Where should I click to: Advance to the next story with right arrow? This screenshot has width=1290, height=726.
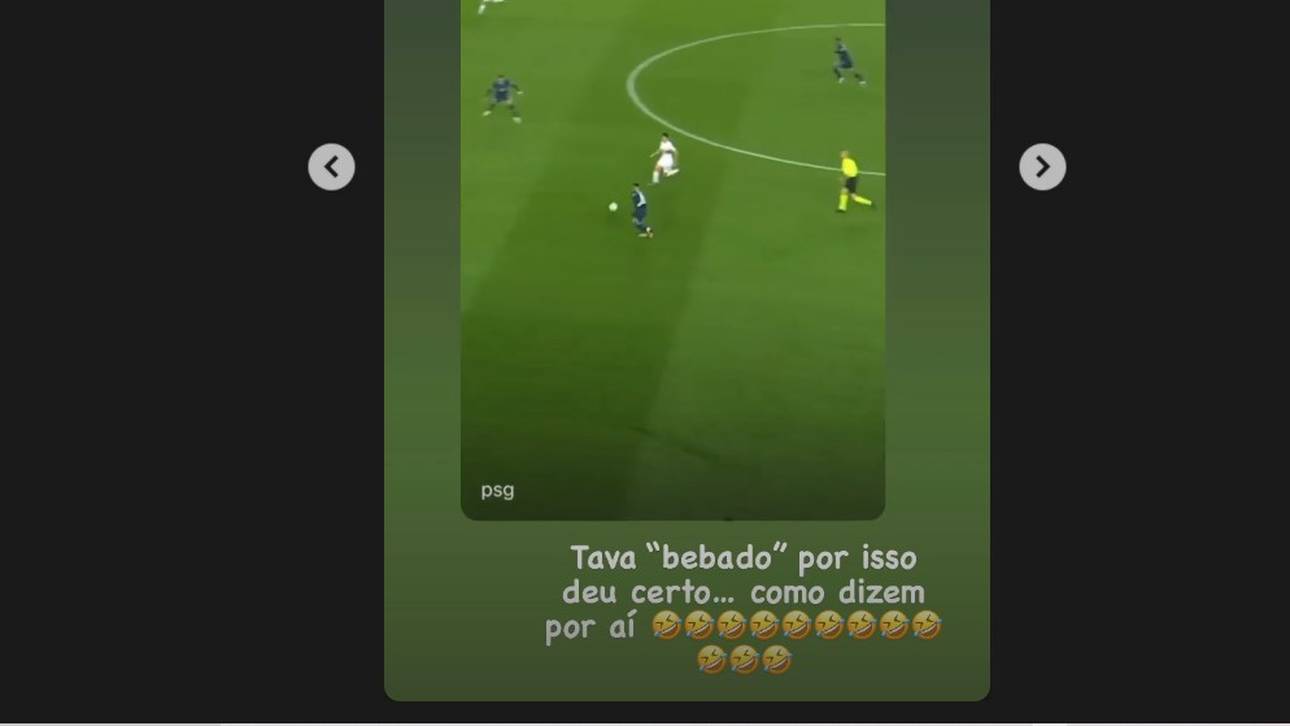[1042, 167]
